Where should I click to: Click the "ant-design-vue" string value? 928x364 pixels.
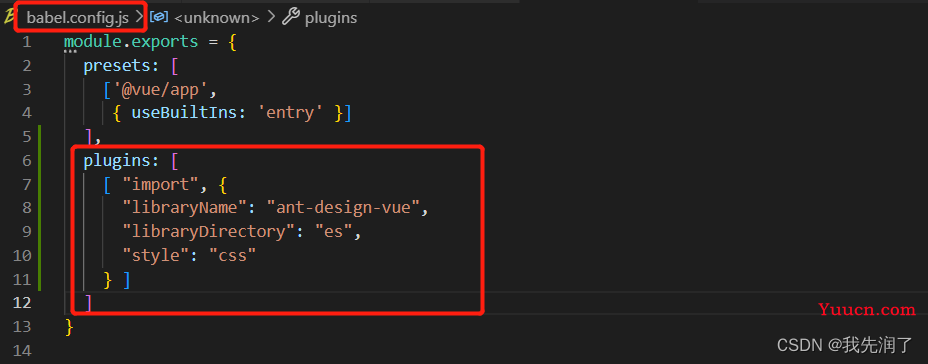coord(343,208)
